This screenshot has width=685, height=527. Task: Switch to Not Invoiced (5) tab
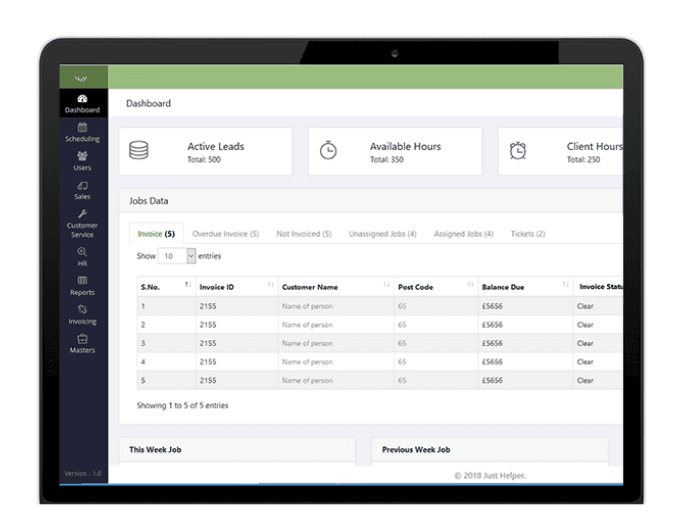click(304, 234)
